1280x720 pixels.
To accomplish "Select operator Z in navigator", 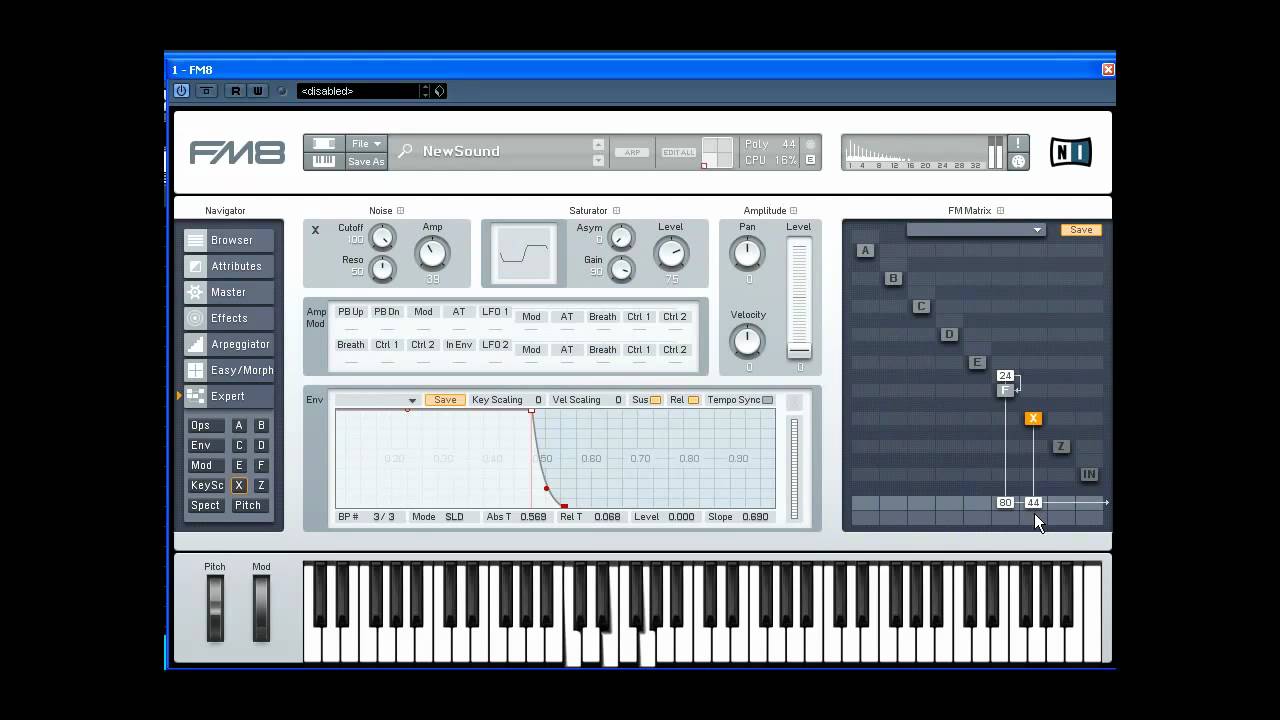I will pyautogui.click(x=261, y=486).
